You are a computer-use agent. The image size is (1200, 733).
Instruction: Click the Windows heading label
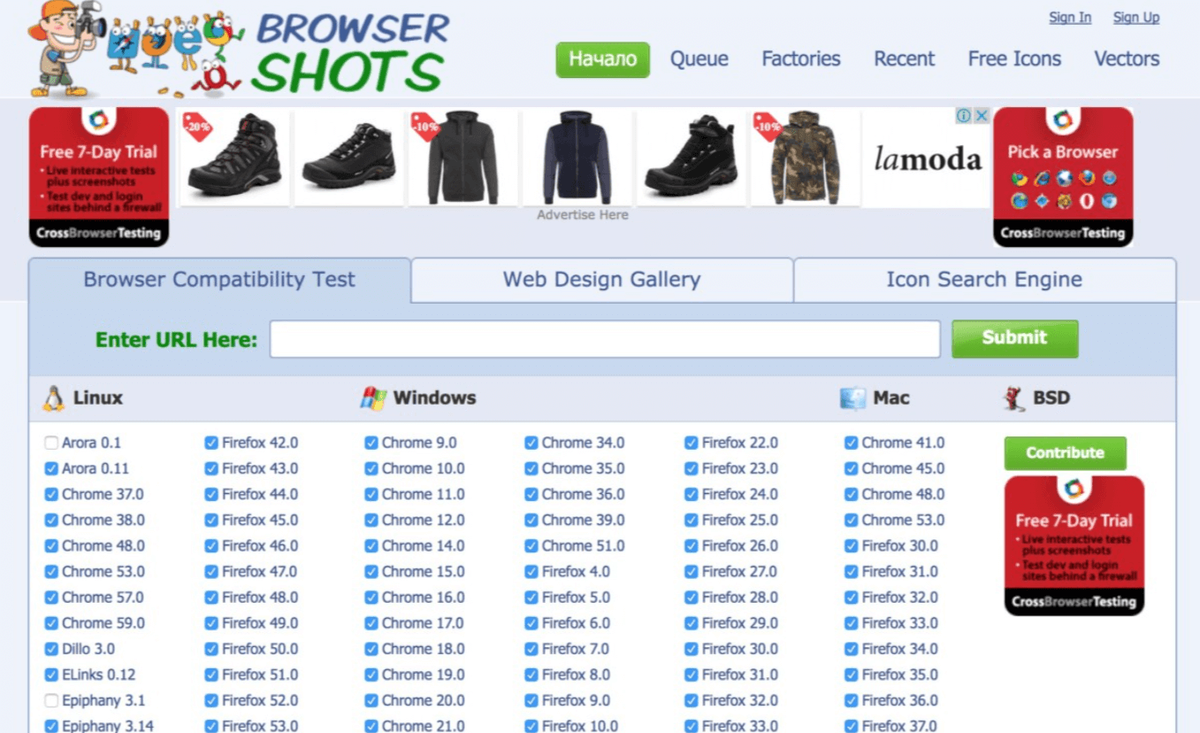434,398
